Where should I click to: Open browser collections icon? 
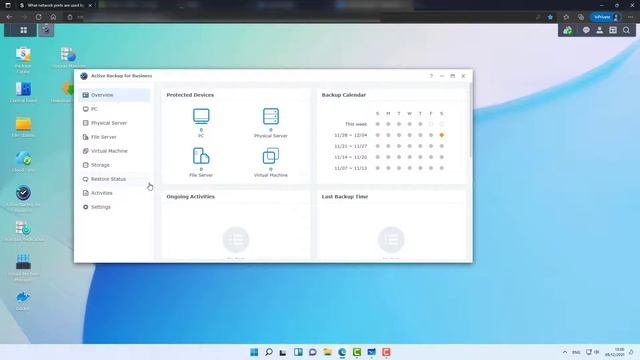[581, 17]
